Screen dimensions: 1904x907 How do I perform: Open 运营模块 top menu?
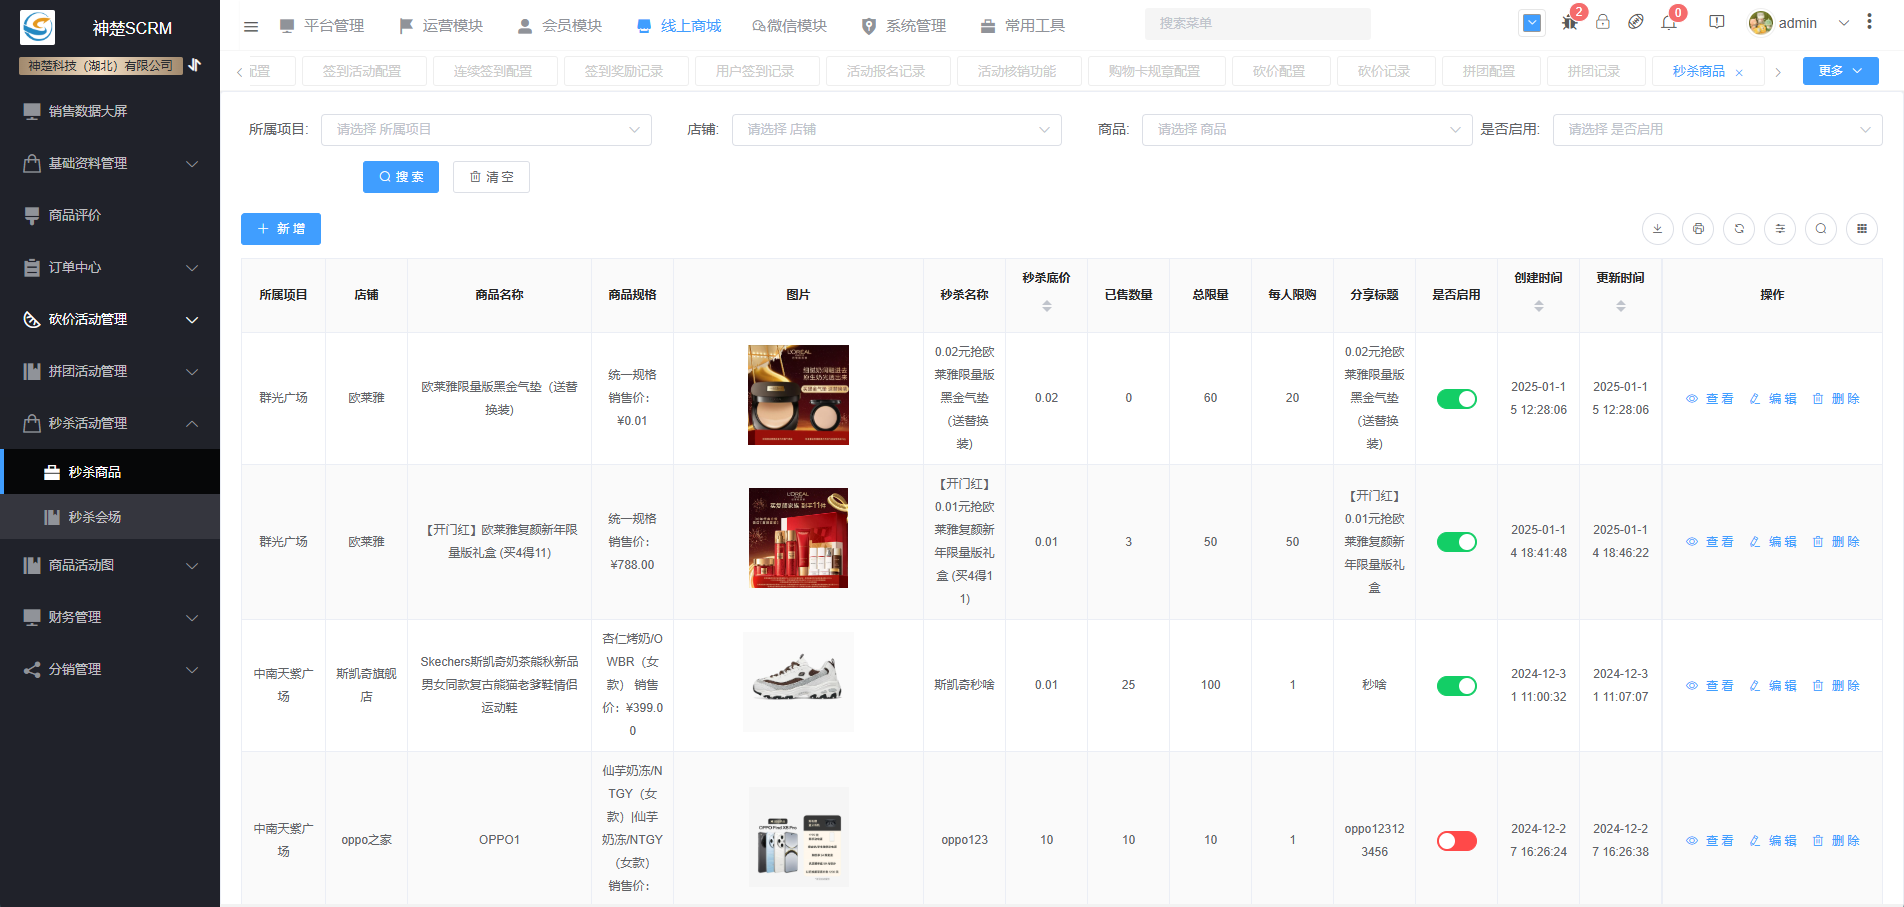(441, 26)
